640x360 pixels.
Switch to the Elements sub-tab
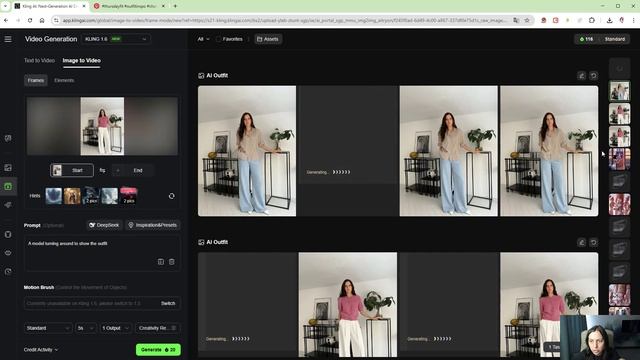click(64, 80)
